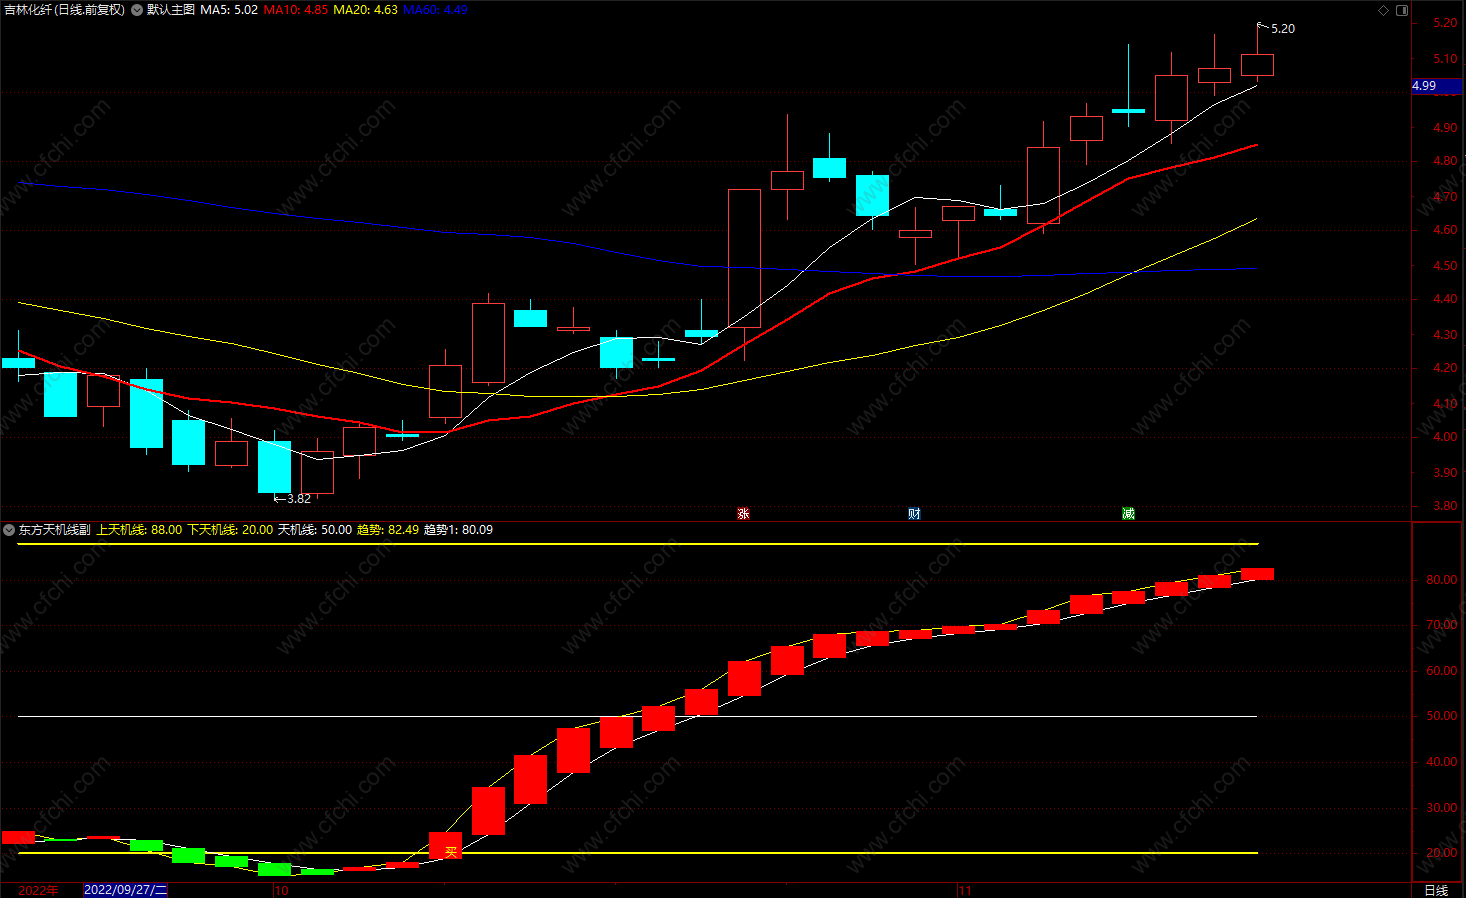Click the 5.20 high price annotation
Viewport: 1466px width, 898px height.
coord(1283,29)
